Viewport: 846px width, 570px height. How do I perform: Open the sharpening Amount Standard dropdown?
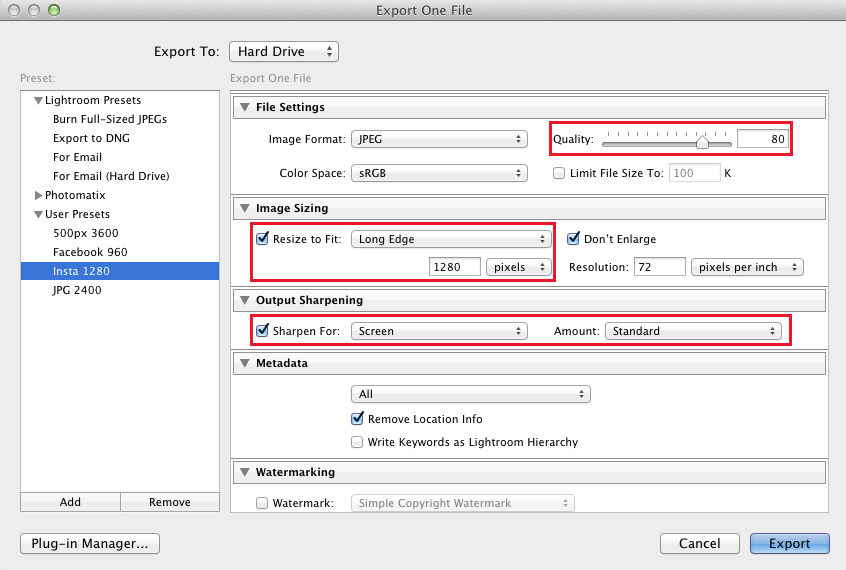(x=693, y=331)
